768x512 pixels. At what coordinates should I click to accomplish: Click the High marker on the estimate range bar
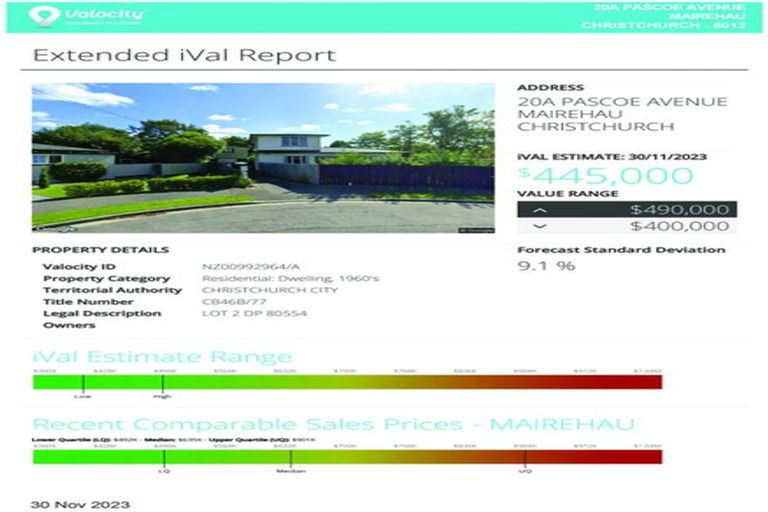point(163,394)
